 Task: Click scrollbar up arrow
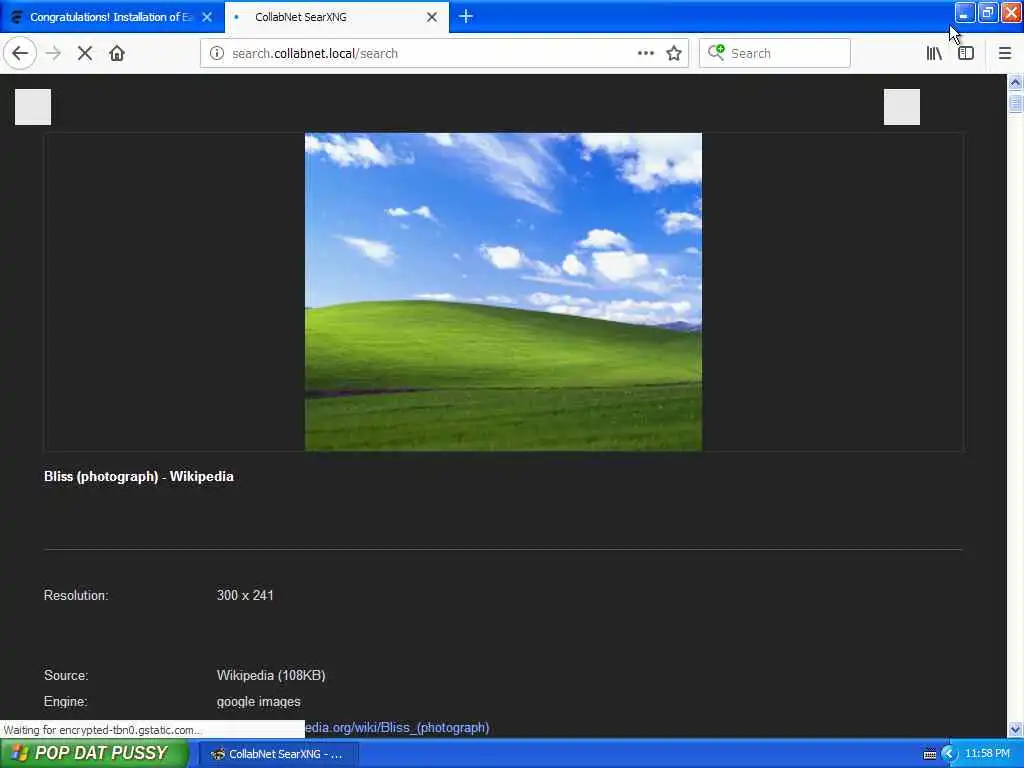click(1015, 82)
